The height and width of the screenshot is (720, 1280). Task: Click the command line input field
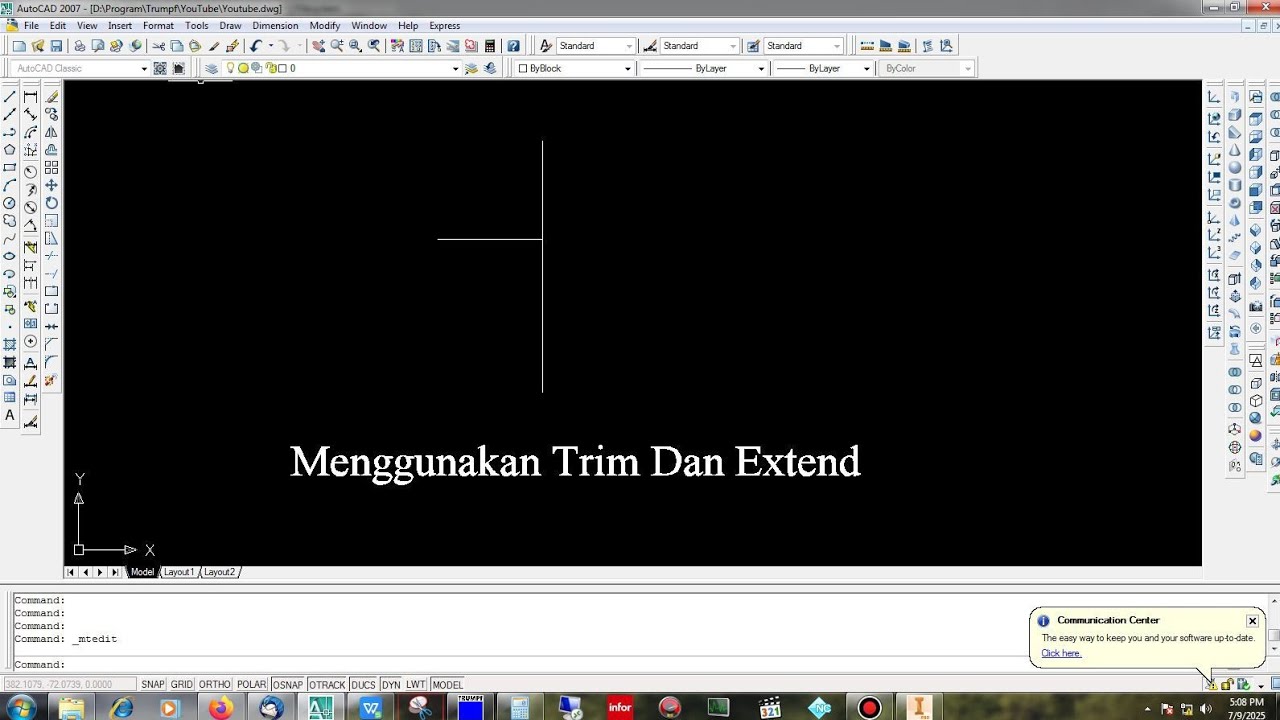point(640,665)
